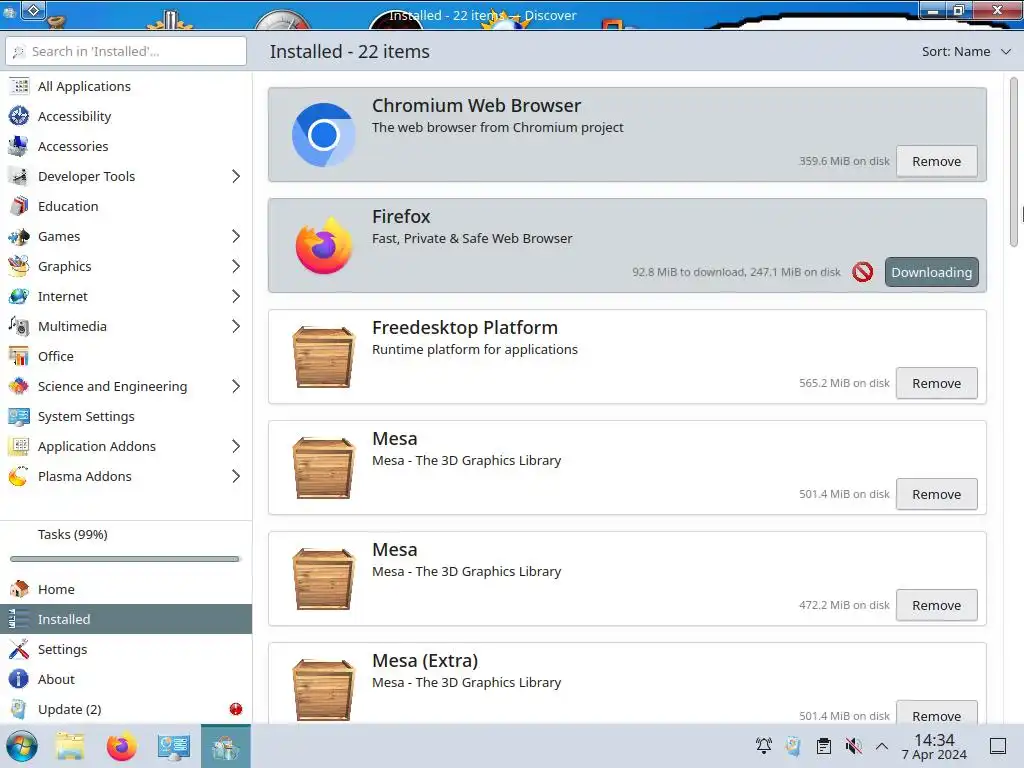This screenshot has height=768, width=1024.
Task: Launch Firefox from the taskbar
Action: pos(121,746)
